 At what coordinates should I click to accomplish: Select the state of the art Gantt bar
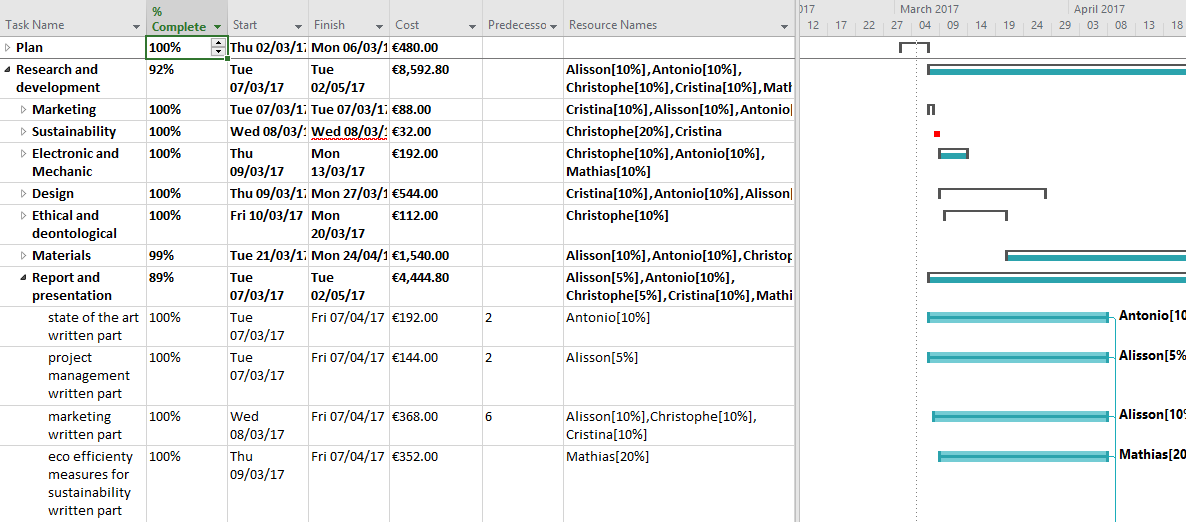pos(1018,317)
